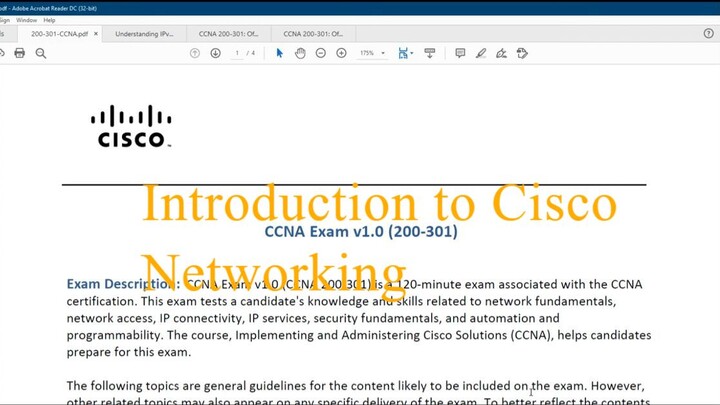The image size is (720, 405).
Task: Open the find text magnifier
Action: click(x=41, y=53)
